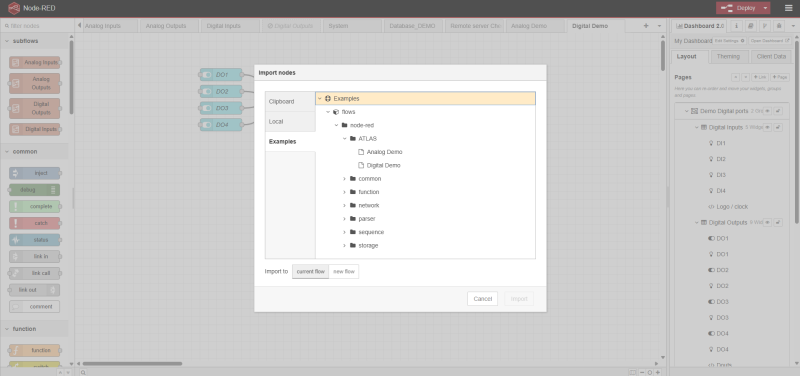The image size is (800, 376).
Task: Toggle visibility eye for Digital Inputs group
Action: point(767,127)
